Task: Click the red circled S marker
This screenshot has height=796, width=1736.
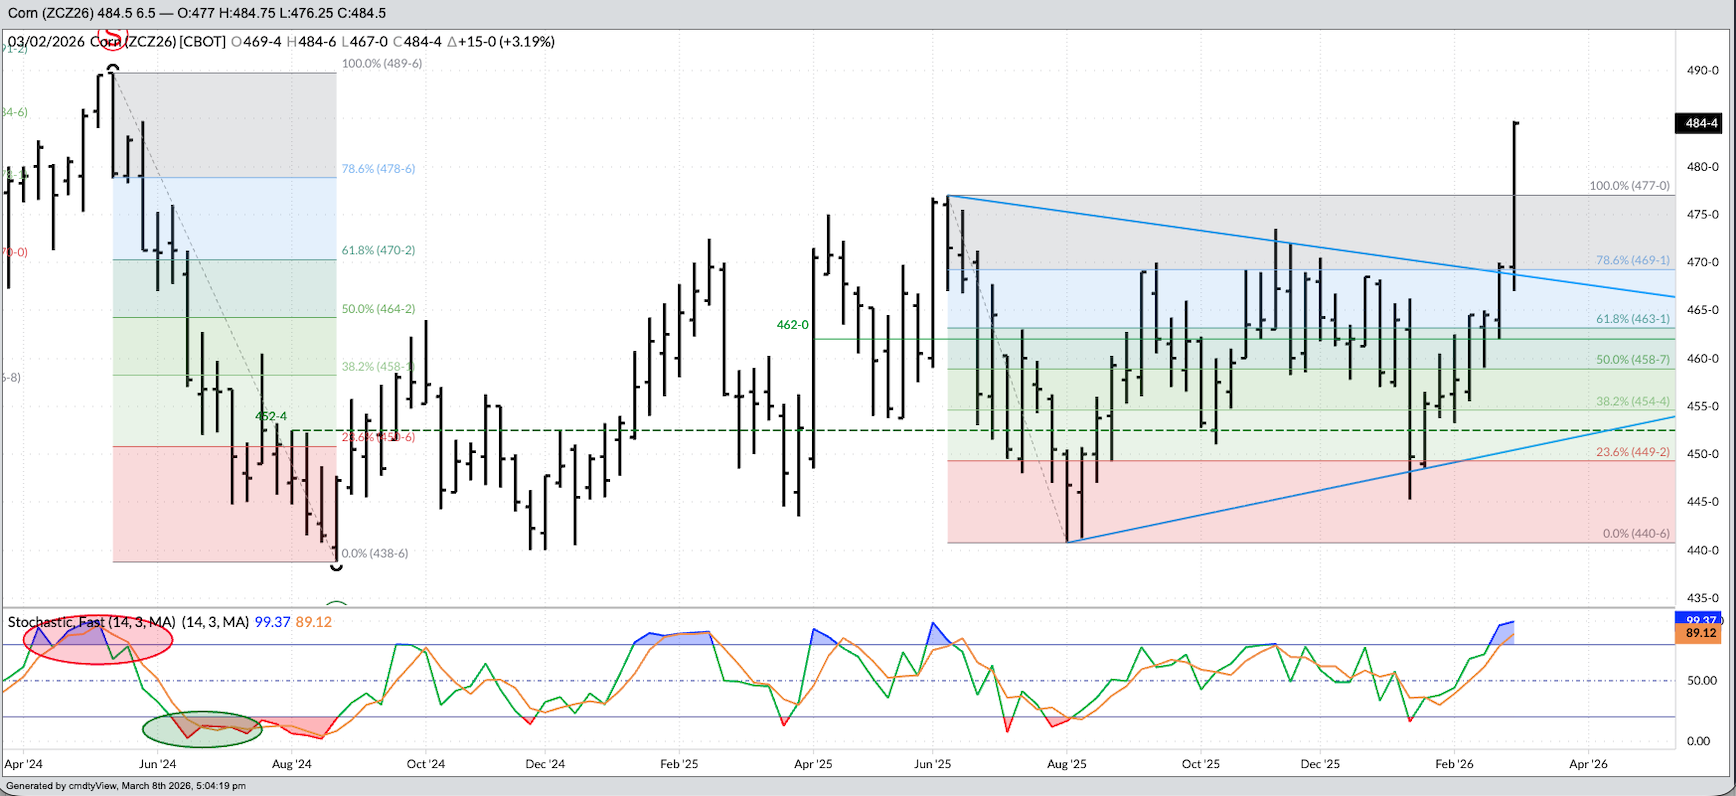Action: 112,39
